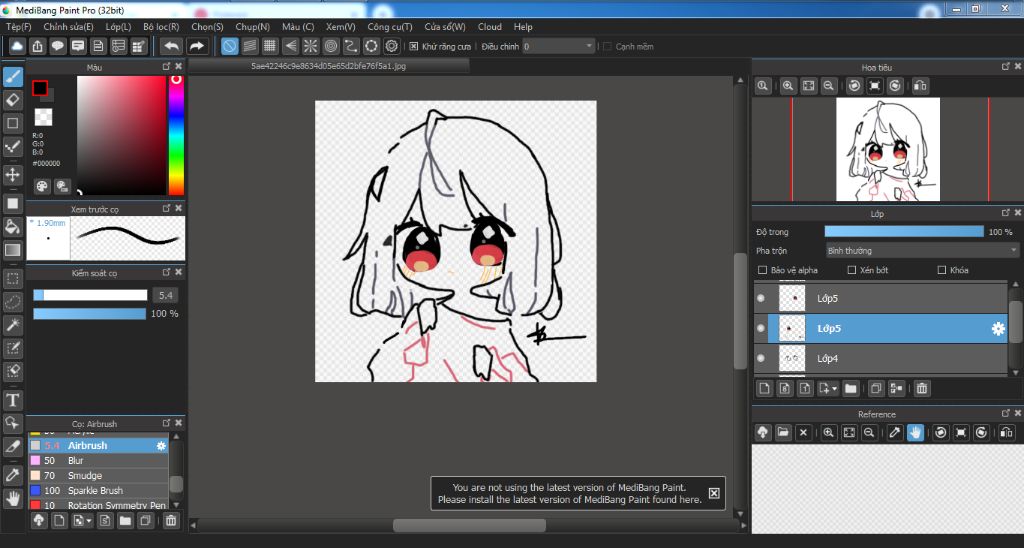Image resolution: width=1024 pixels, height=548 pixels.
Task: Open the Bộ lọc(R) menu
Action: 161,27
